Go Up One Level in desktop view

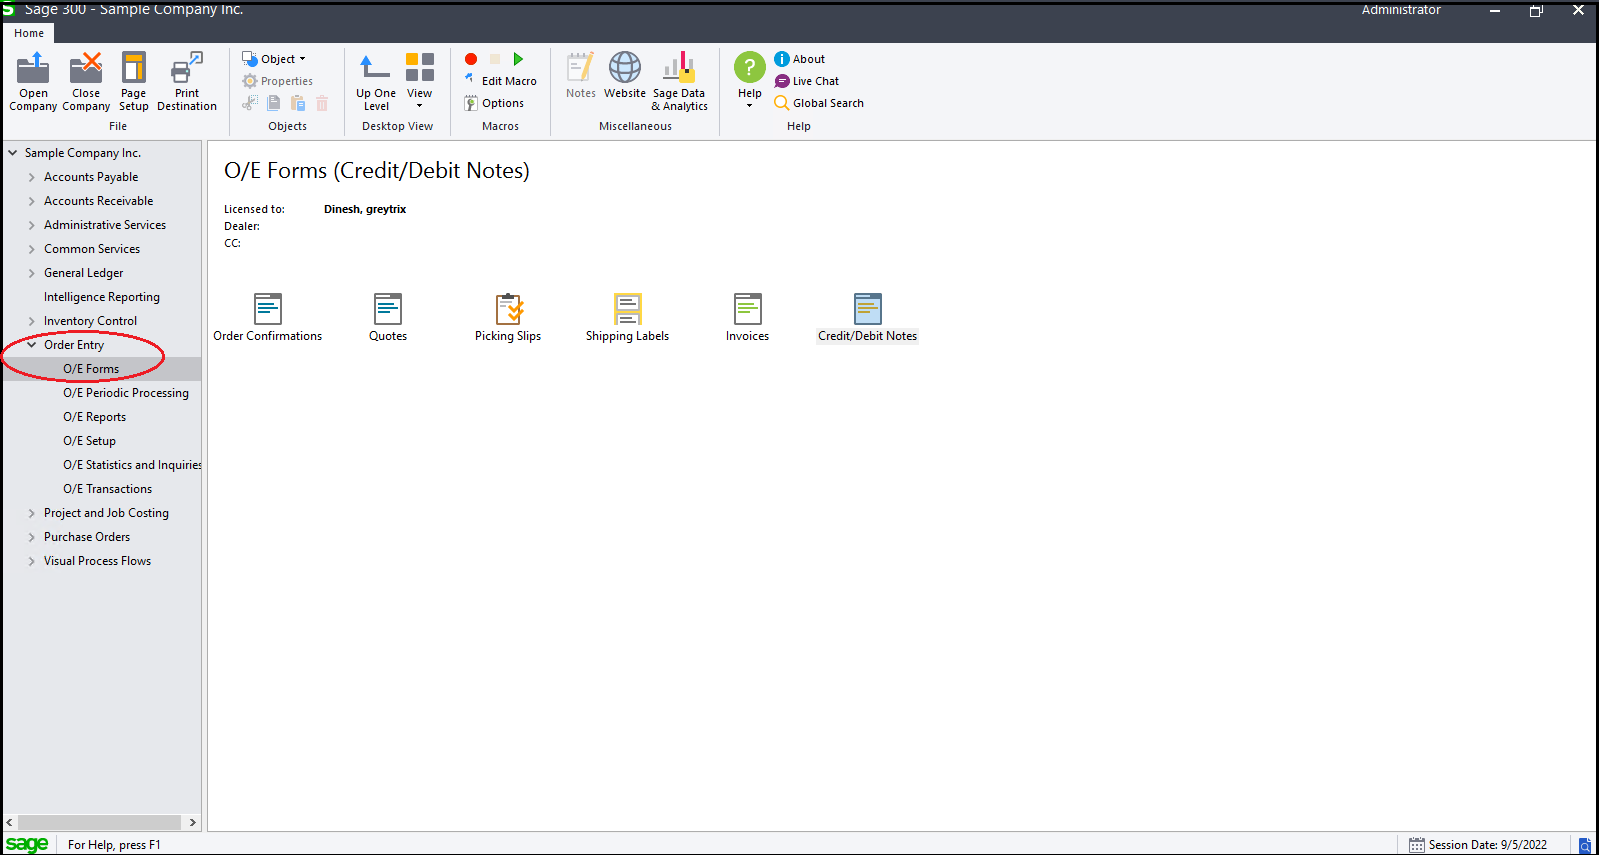(376, 82)
